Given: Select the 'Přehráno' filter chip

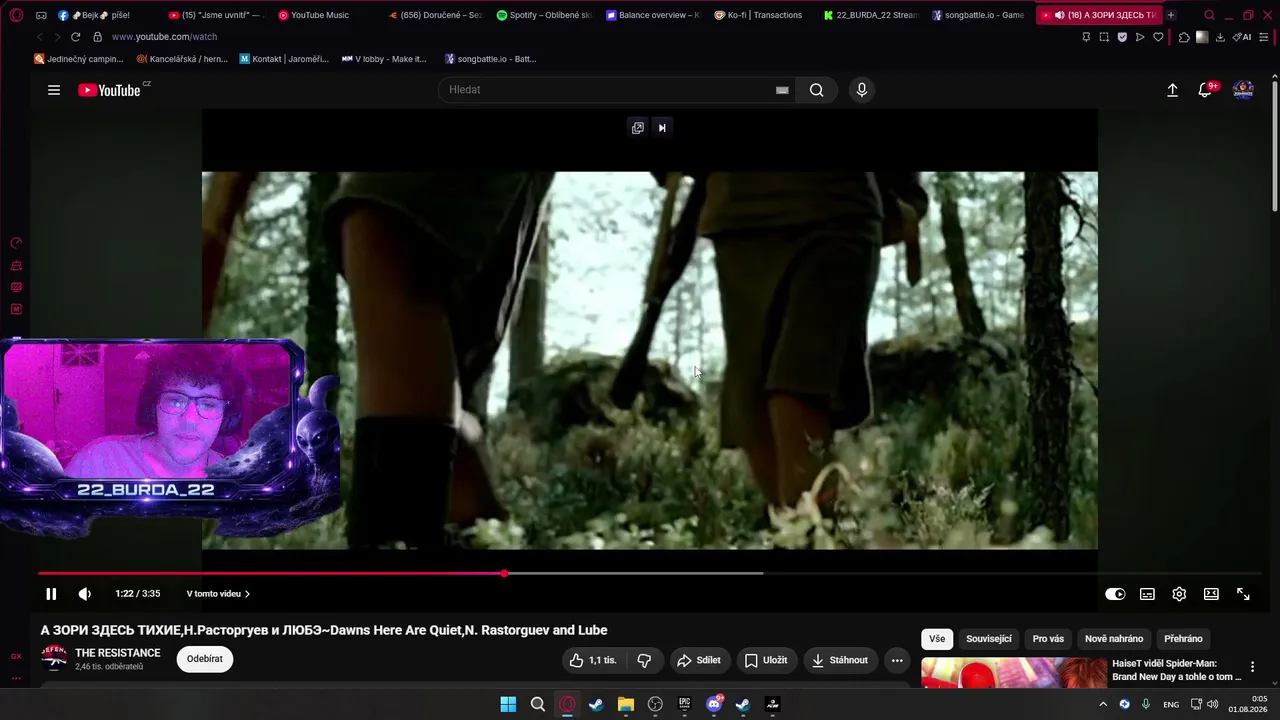Looking at the screenshot, I should tap(1183, 639).
